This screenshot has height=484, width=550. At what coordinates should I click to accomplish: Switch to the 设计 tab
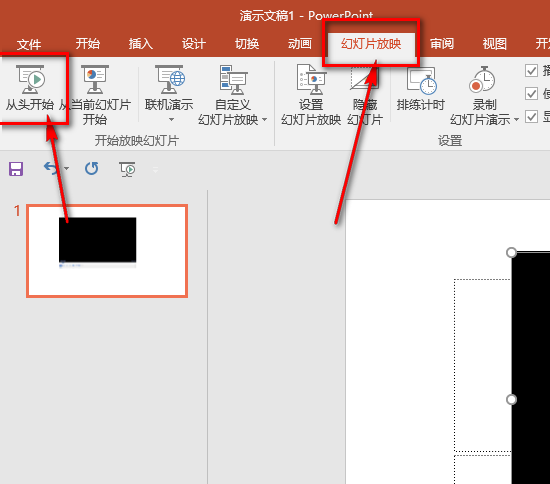194,44
